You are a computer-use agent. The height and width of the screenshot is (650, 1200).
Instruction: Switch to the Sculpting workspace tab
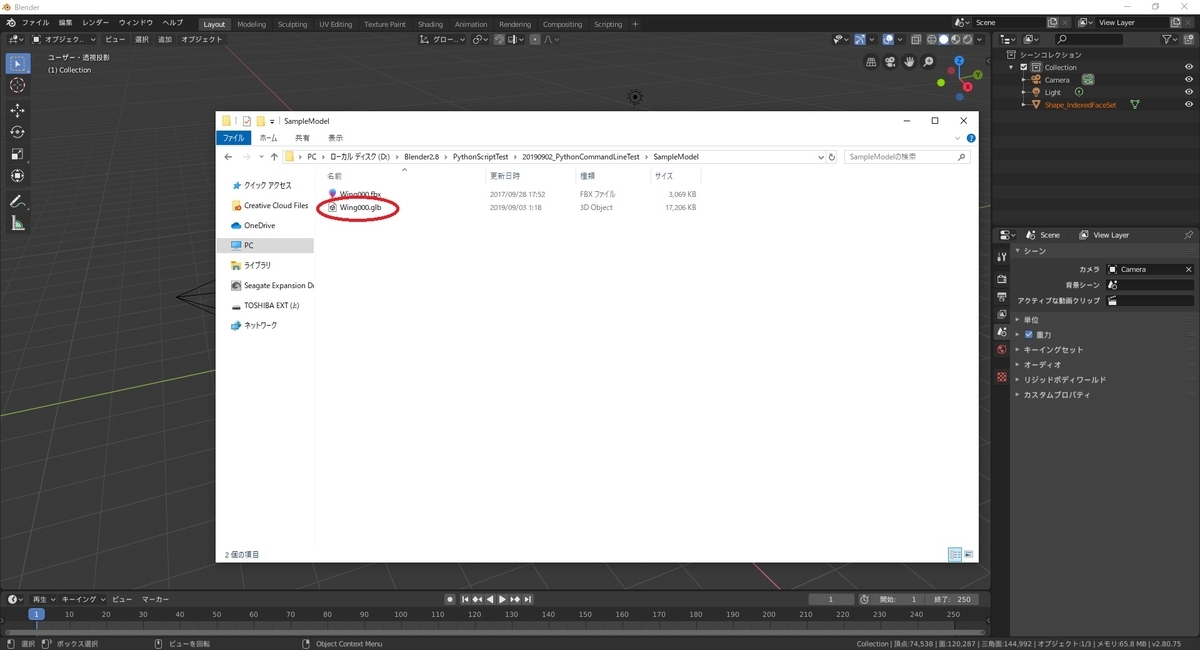[x=292, y=24]
